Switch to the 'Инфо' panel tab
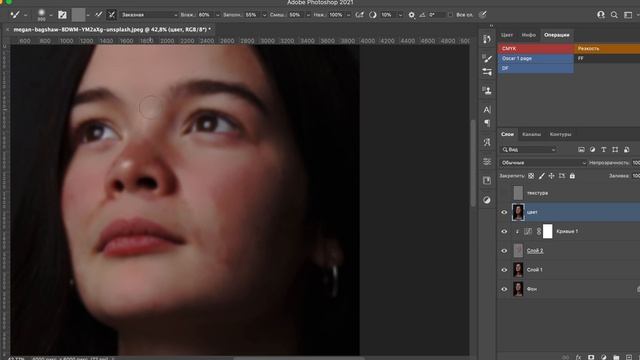 coord(529,35)
